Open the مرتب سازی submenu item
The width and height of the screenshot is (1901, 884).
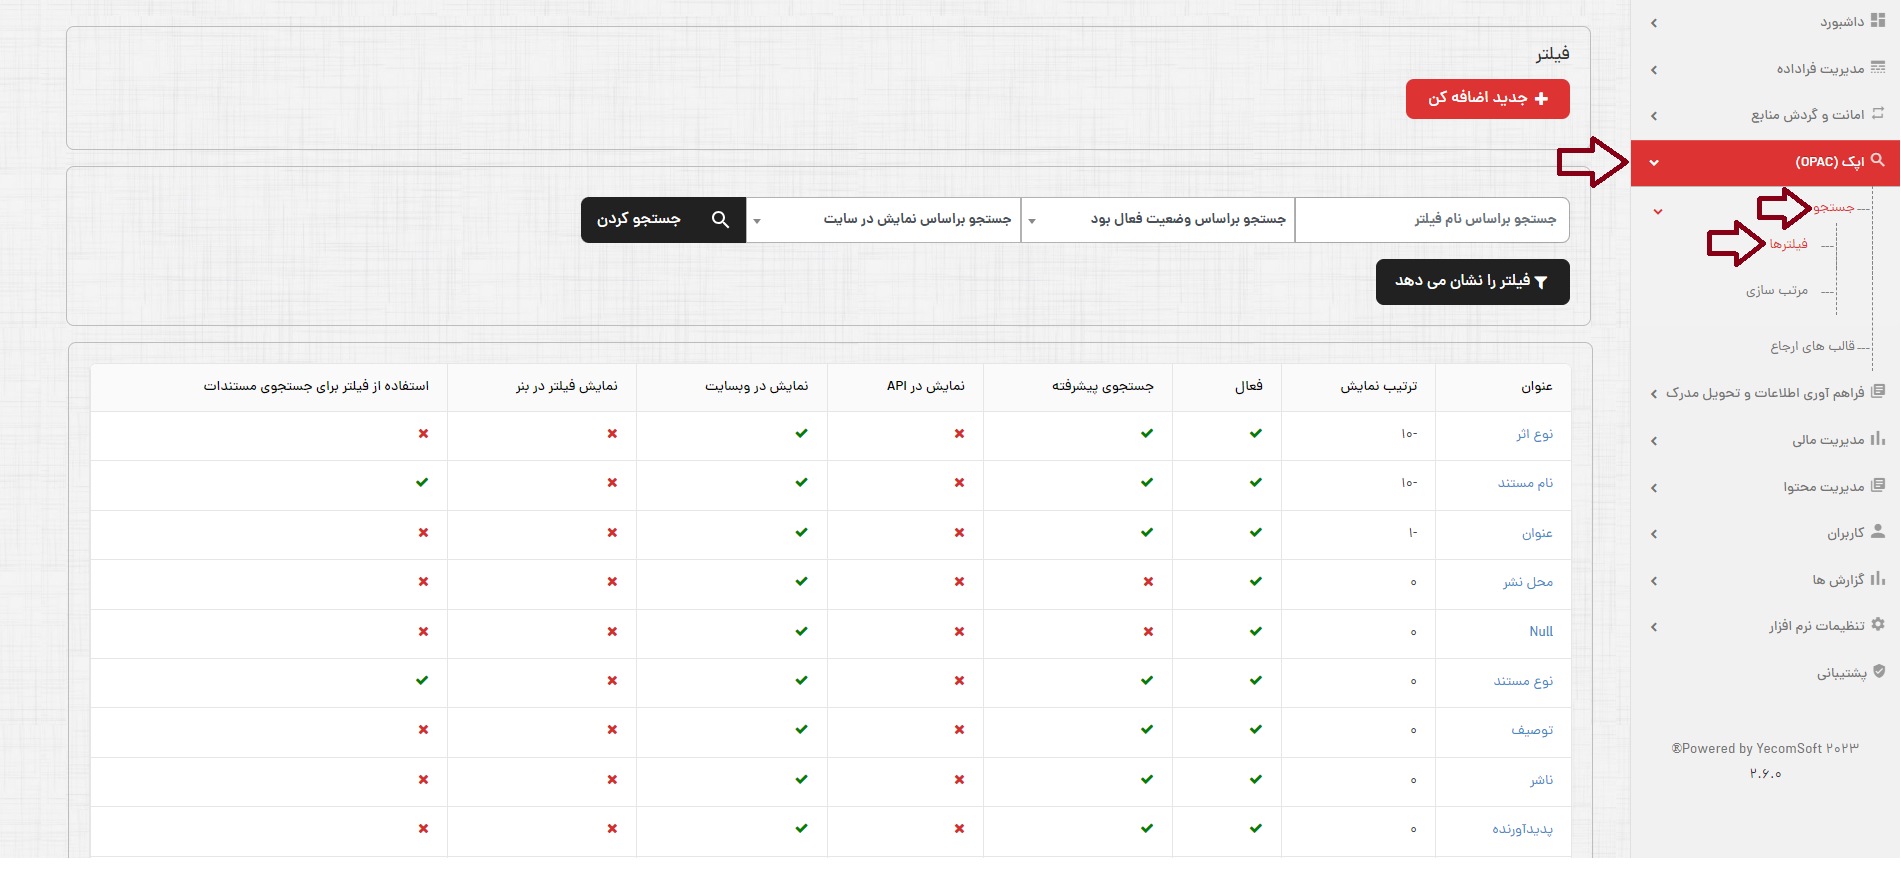coord(1777,291)
